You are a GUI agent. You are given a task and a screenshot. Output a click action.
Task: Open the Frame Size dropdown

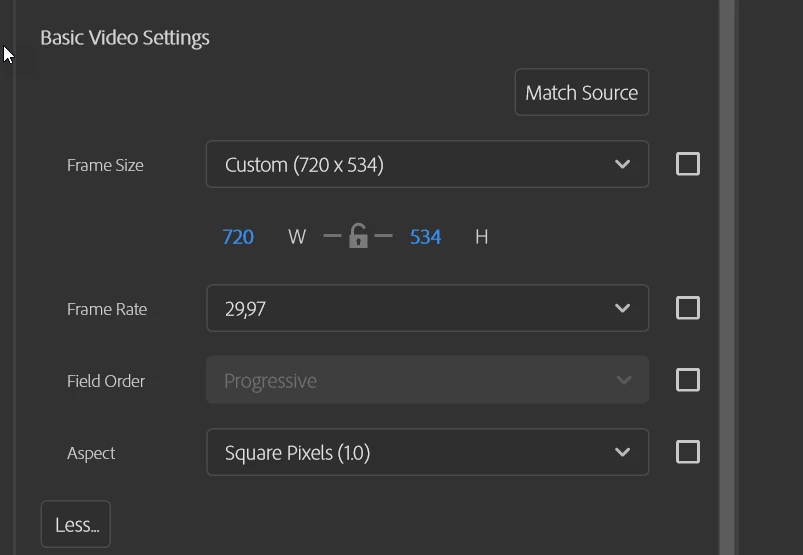tap(410, 165)
